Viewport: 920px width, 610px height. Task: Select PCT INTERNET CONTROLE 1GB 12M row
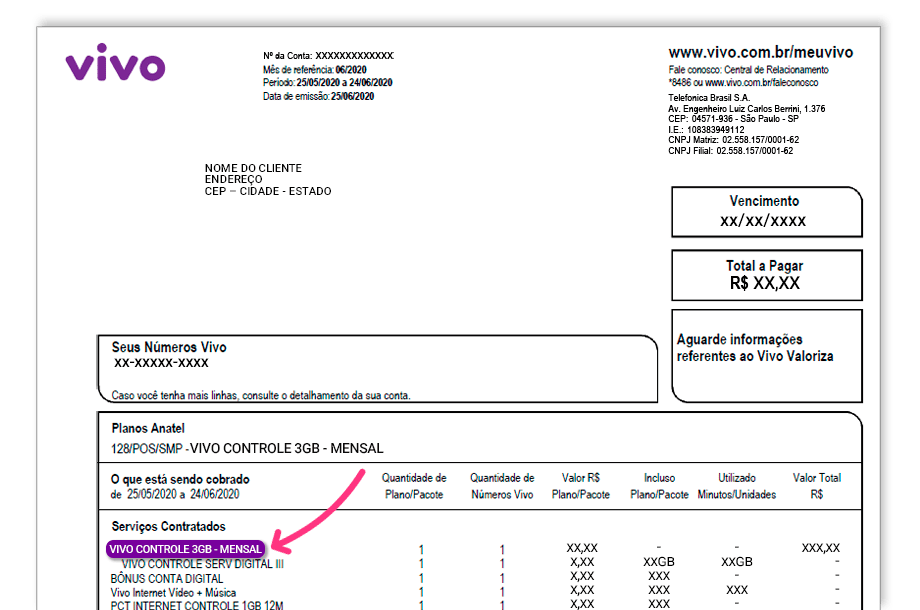(197, 605)
